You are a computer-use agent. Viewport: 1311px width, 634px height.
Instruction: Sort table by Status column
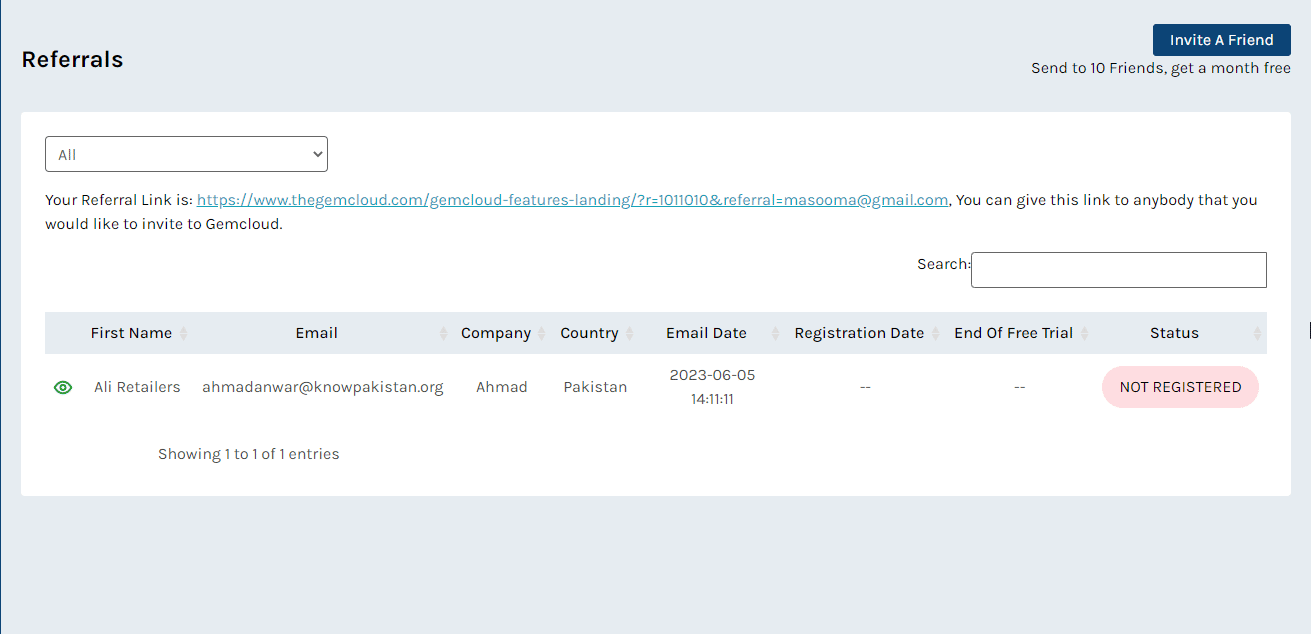(1174, 333)
